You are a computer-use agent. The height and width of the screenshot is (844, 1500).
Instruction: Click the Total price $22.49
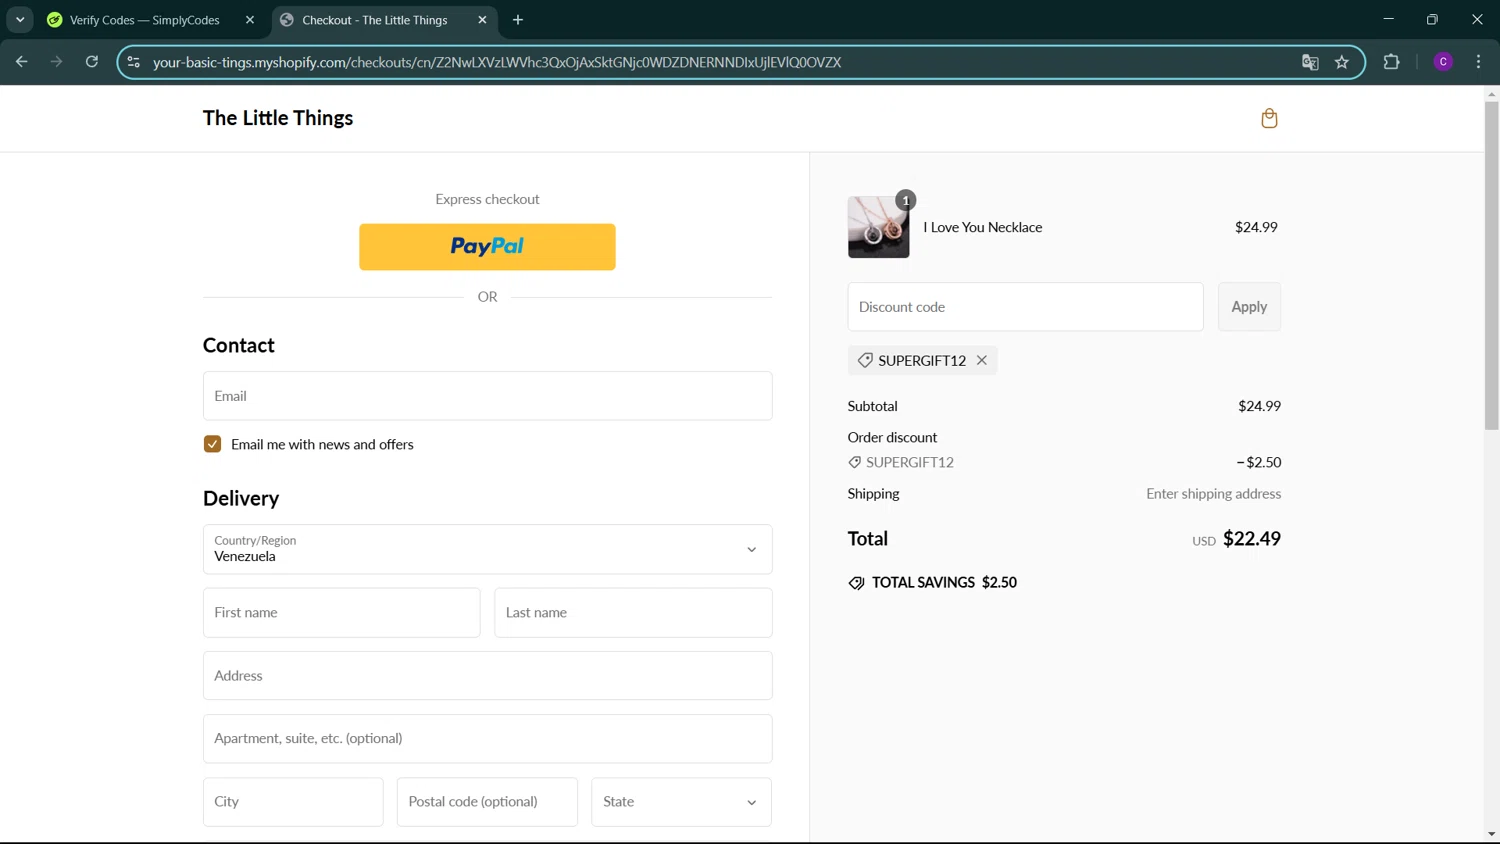(x=1252, y=539)
